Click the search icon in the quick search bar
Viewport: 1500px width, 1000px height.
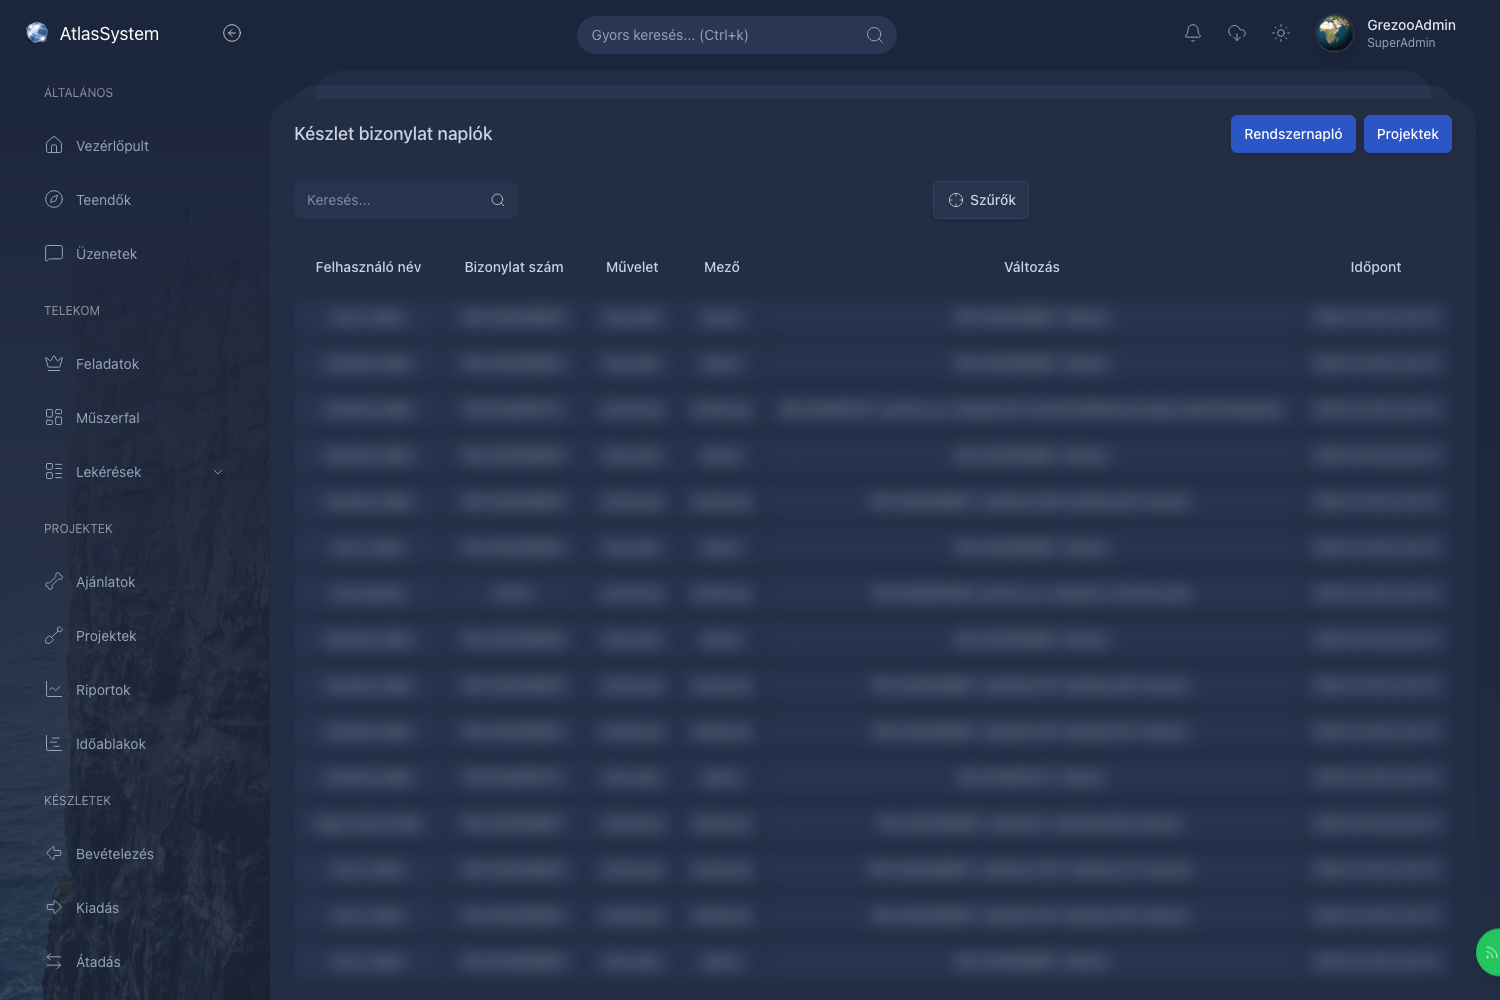[x=875, y=35]
